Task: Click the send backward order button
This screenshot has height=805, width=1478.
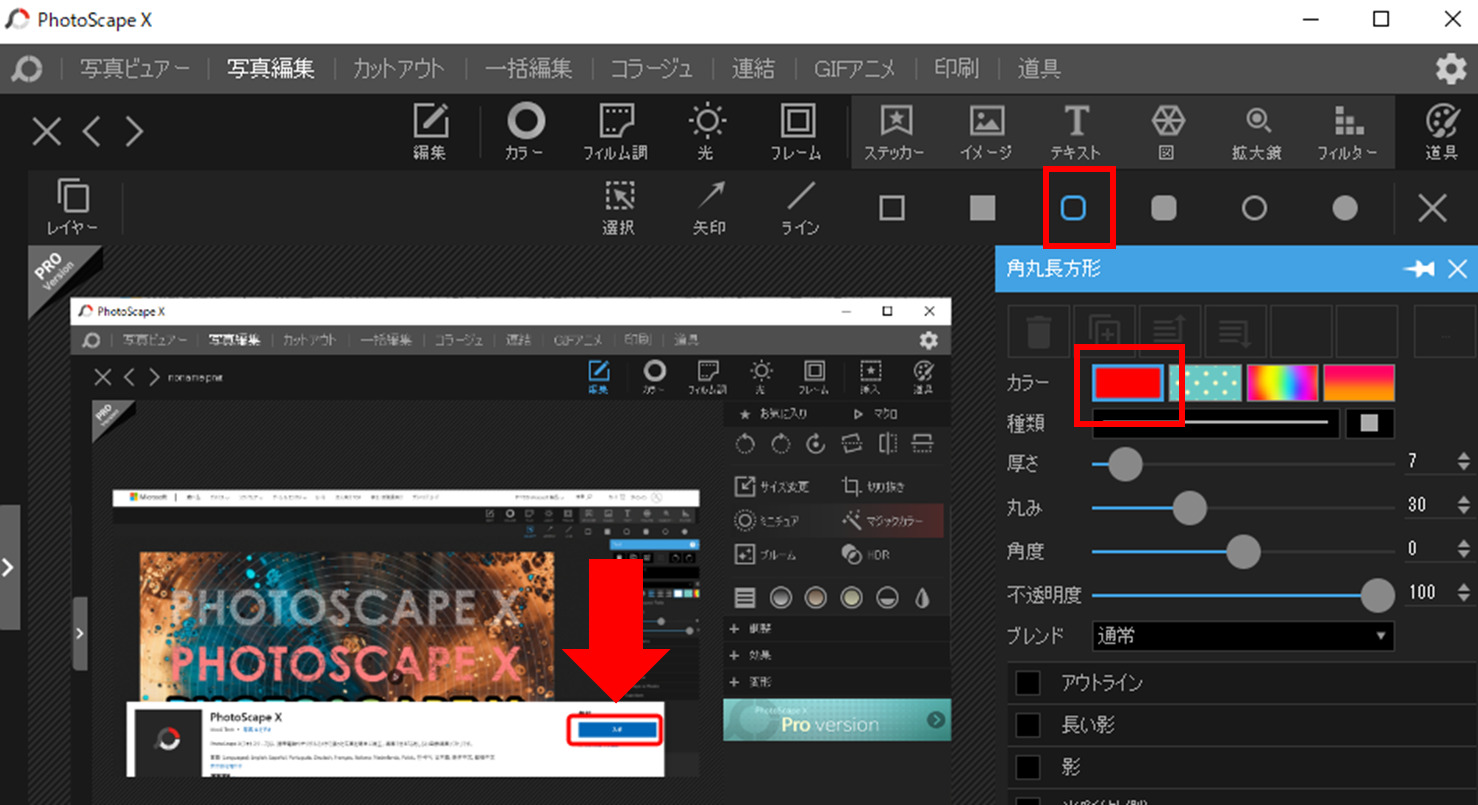Action: pyautogui.click(x=1235, y=332)
